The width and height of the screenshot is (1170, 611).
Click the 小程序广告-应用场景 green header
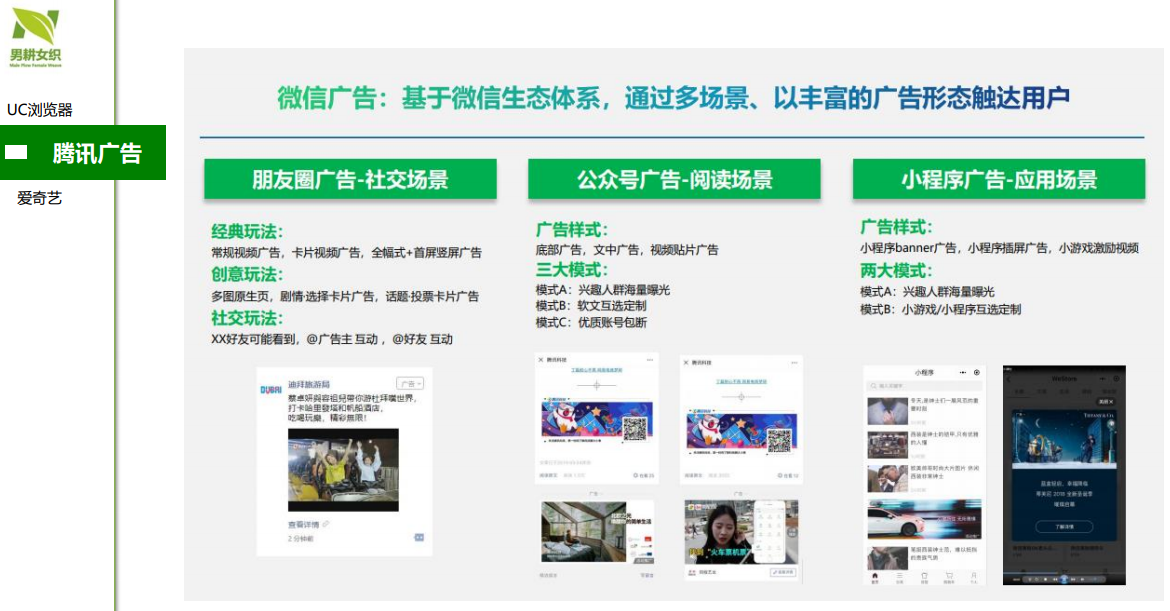[x=999, y=179]
